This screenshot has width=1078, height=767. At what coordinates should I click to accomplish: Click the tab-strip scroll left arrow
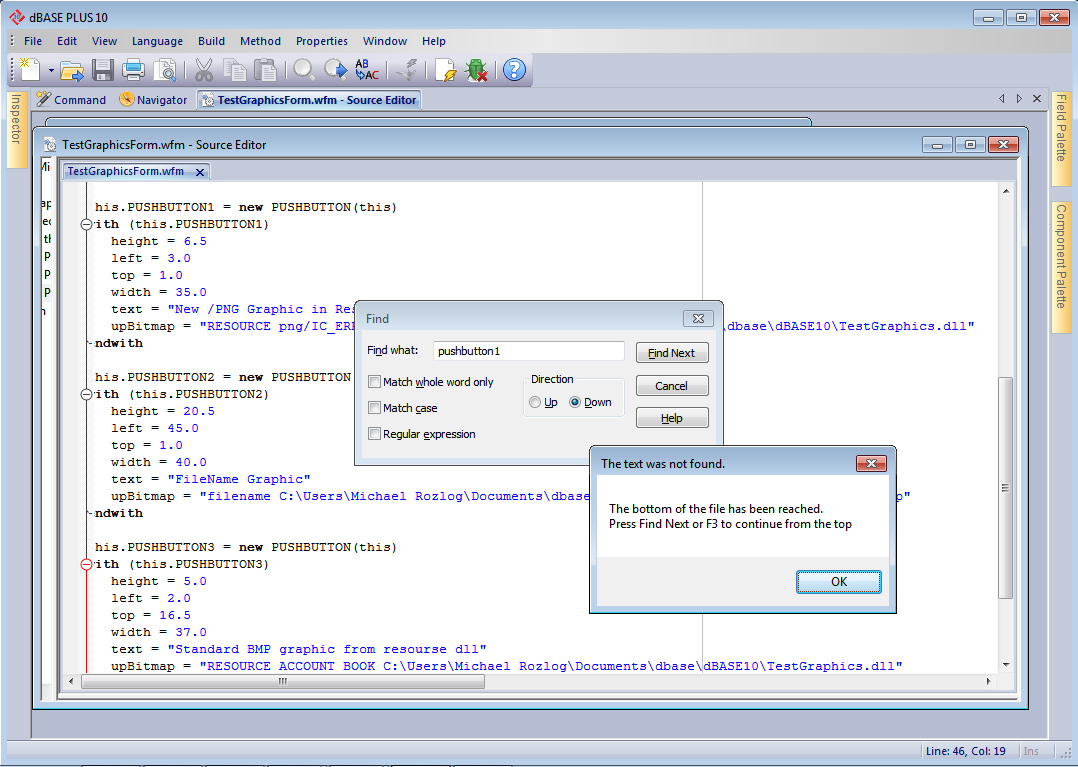(1002, 99)
